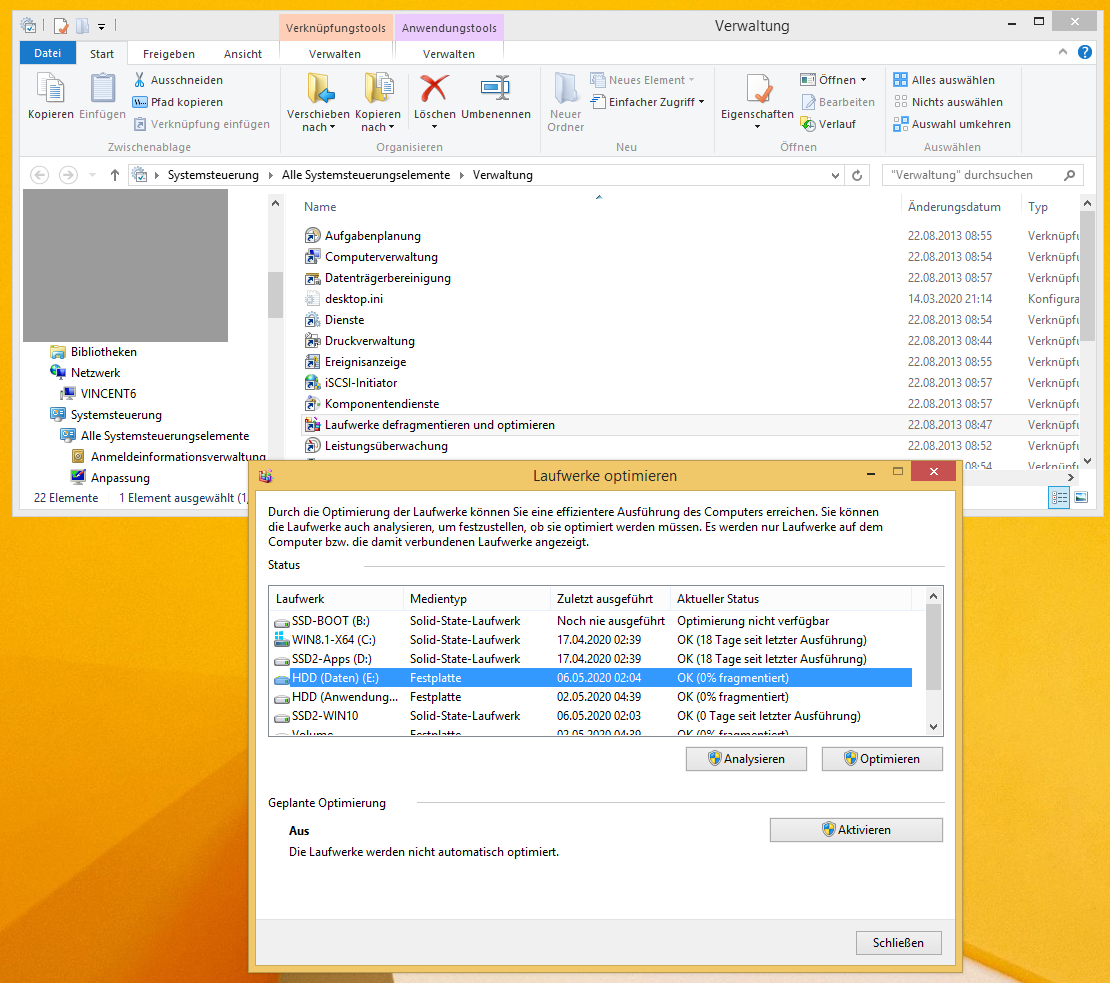Image resolution: width=1110 pixels, height=983 pixels.
Task: Select Ausschneiden scissors command
Action: point(178,80)
